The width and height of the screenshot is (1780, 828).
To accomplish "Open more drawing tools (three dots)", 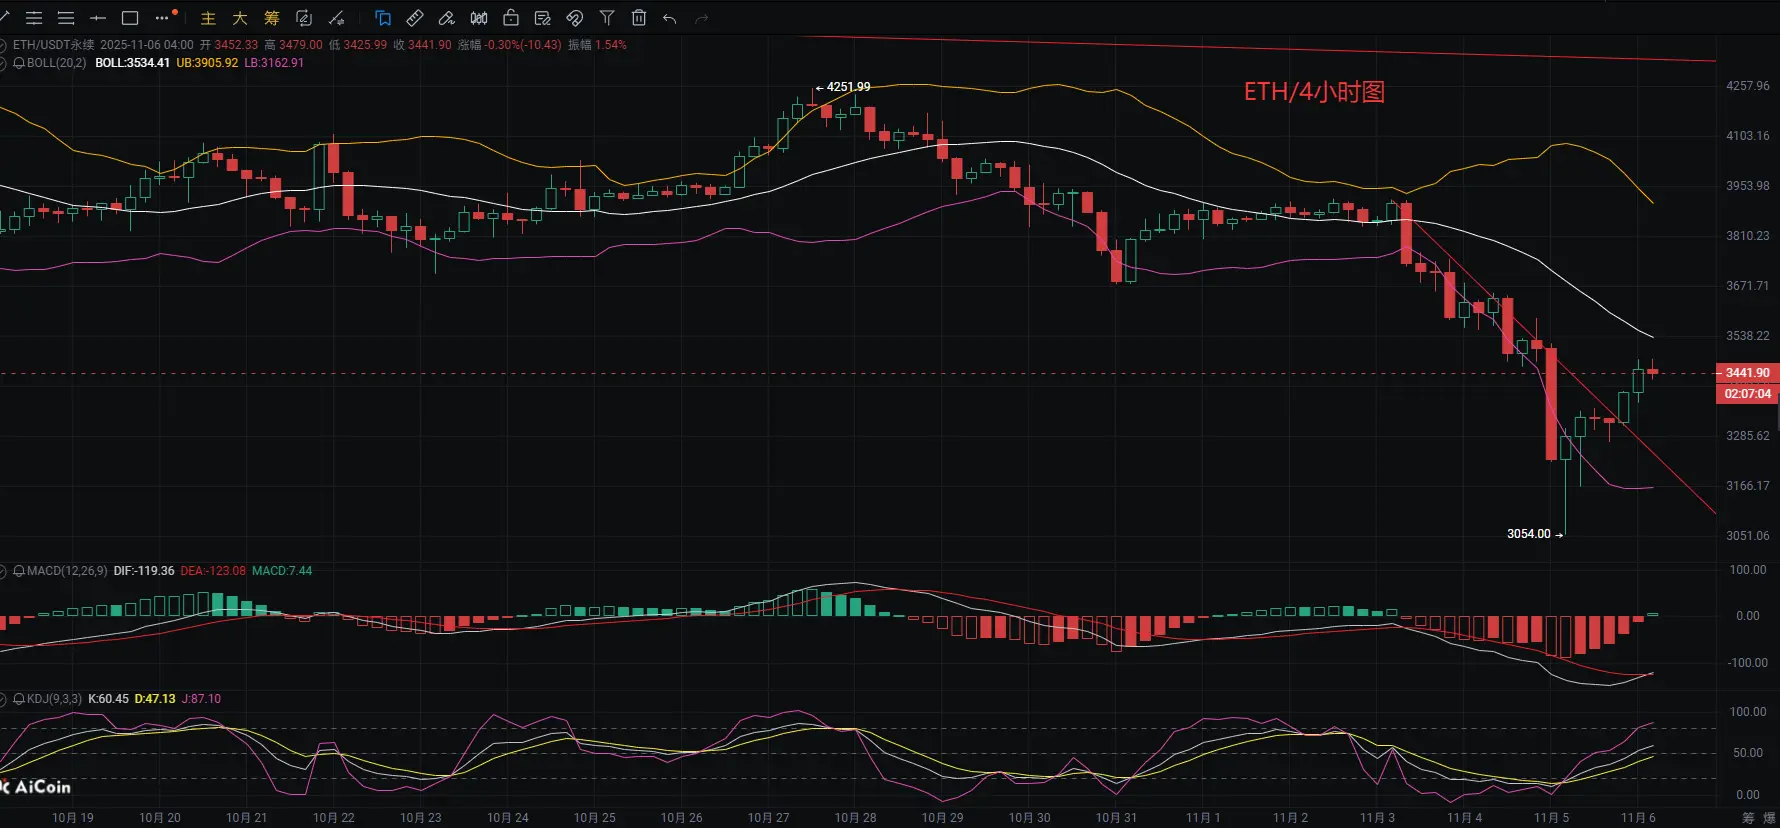I will pos(164,17).
